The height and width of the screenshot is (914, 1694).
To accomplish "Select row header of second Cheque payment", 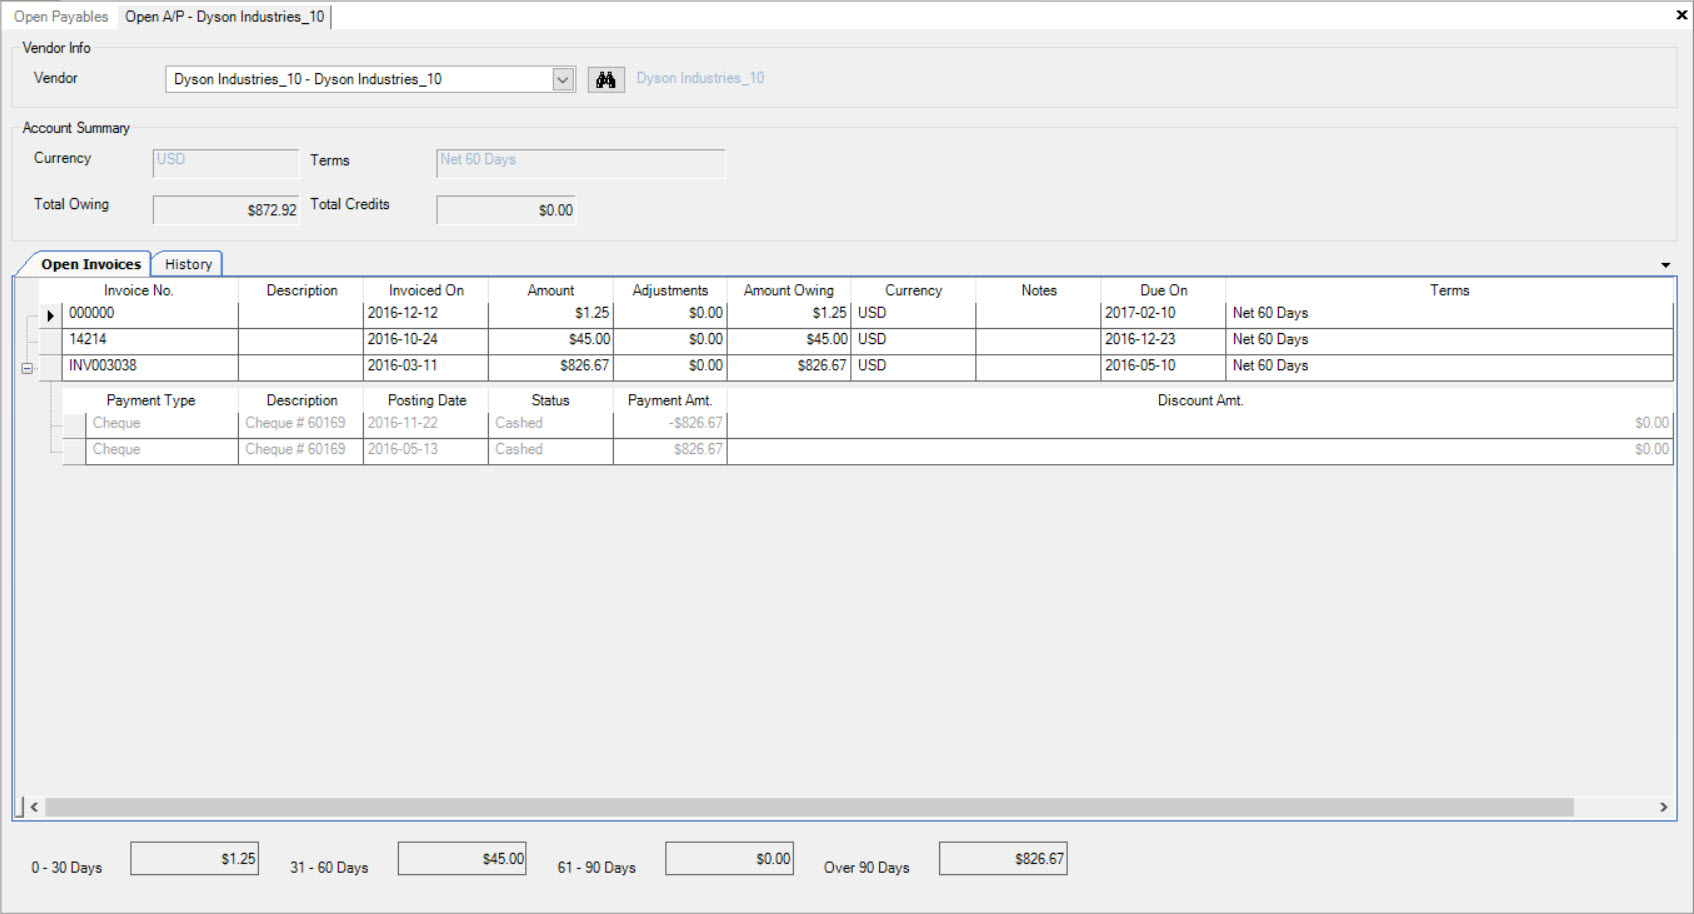I will tap(74, 451).
